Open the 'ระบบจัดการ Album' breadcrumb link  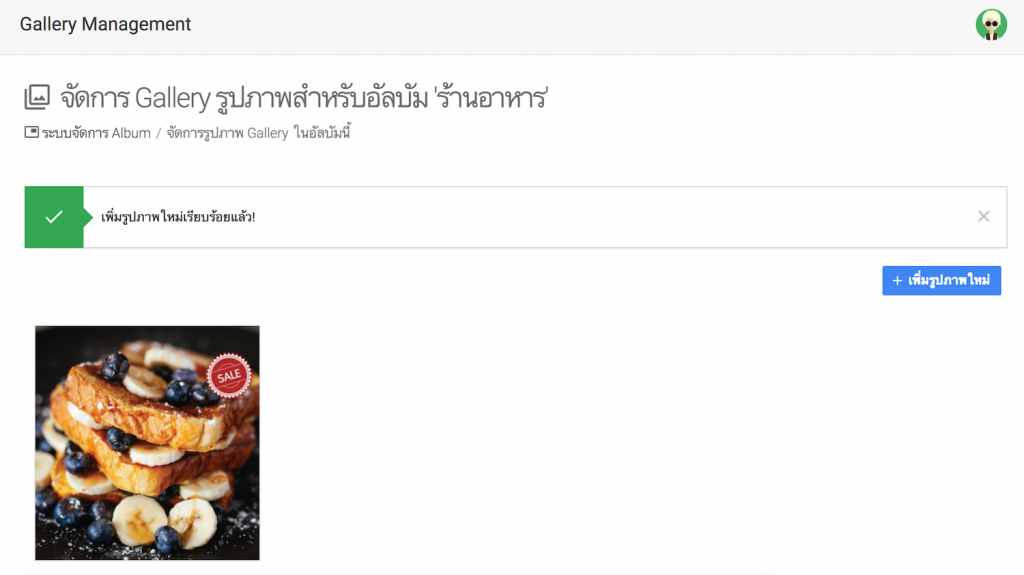96,133
